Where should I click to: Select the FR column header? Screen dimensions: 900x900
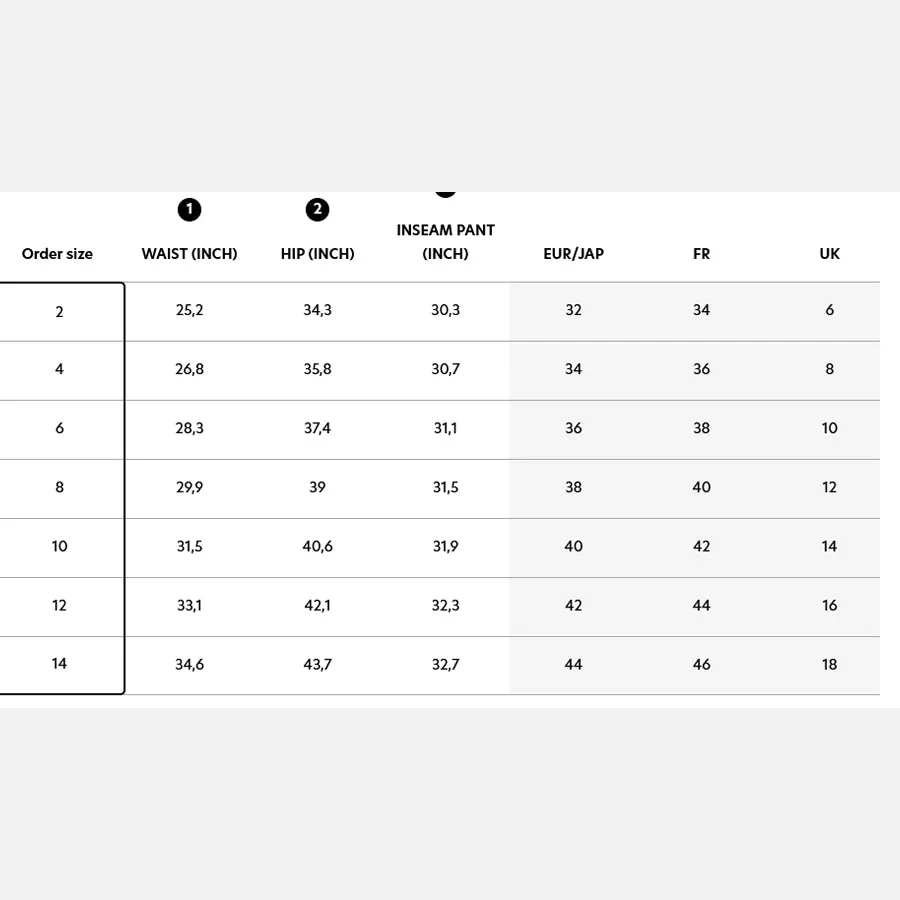pyautogui.click(x=701, y=254)
